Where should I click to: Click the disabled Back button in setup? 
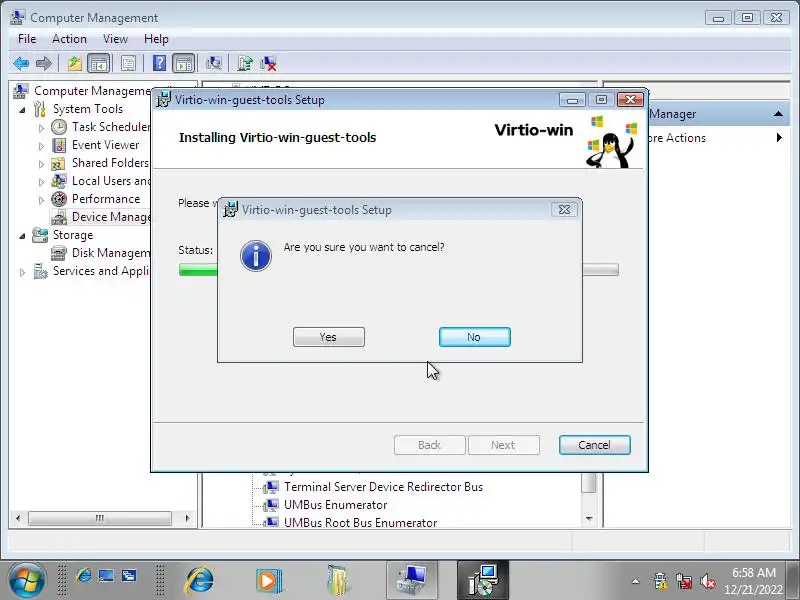(x=430, y=445)
